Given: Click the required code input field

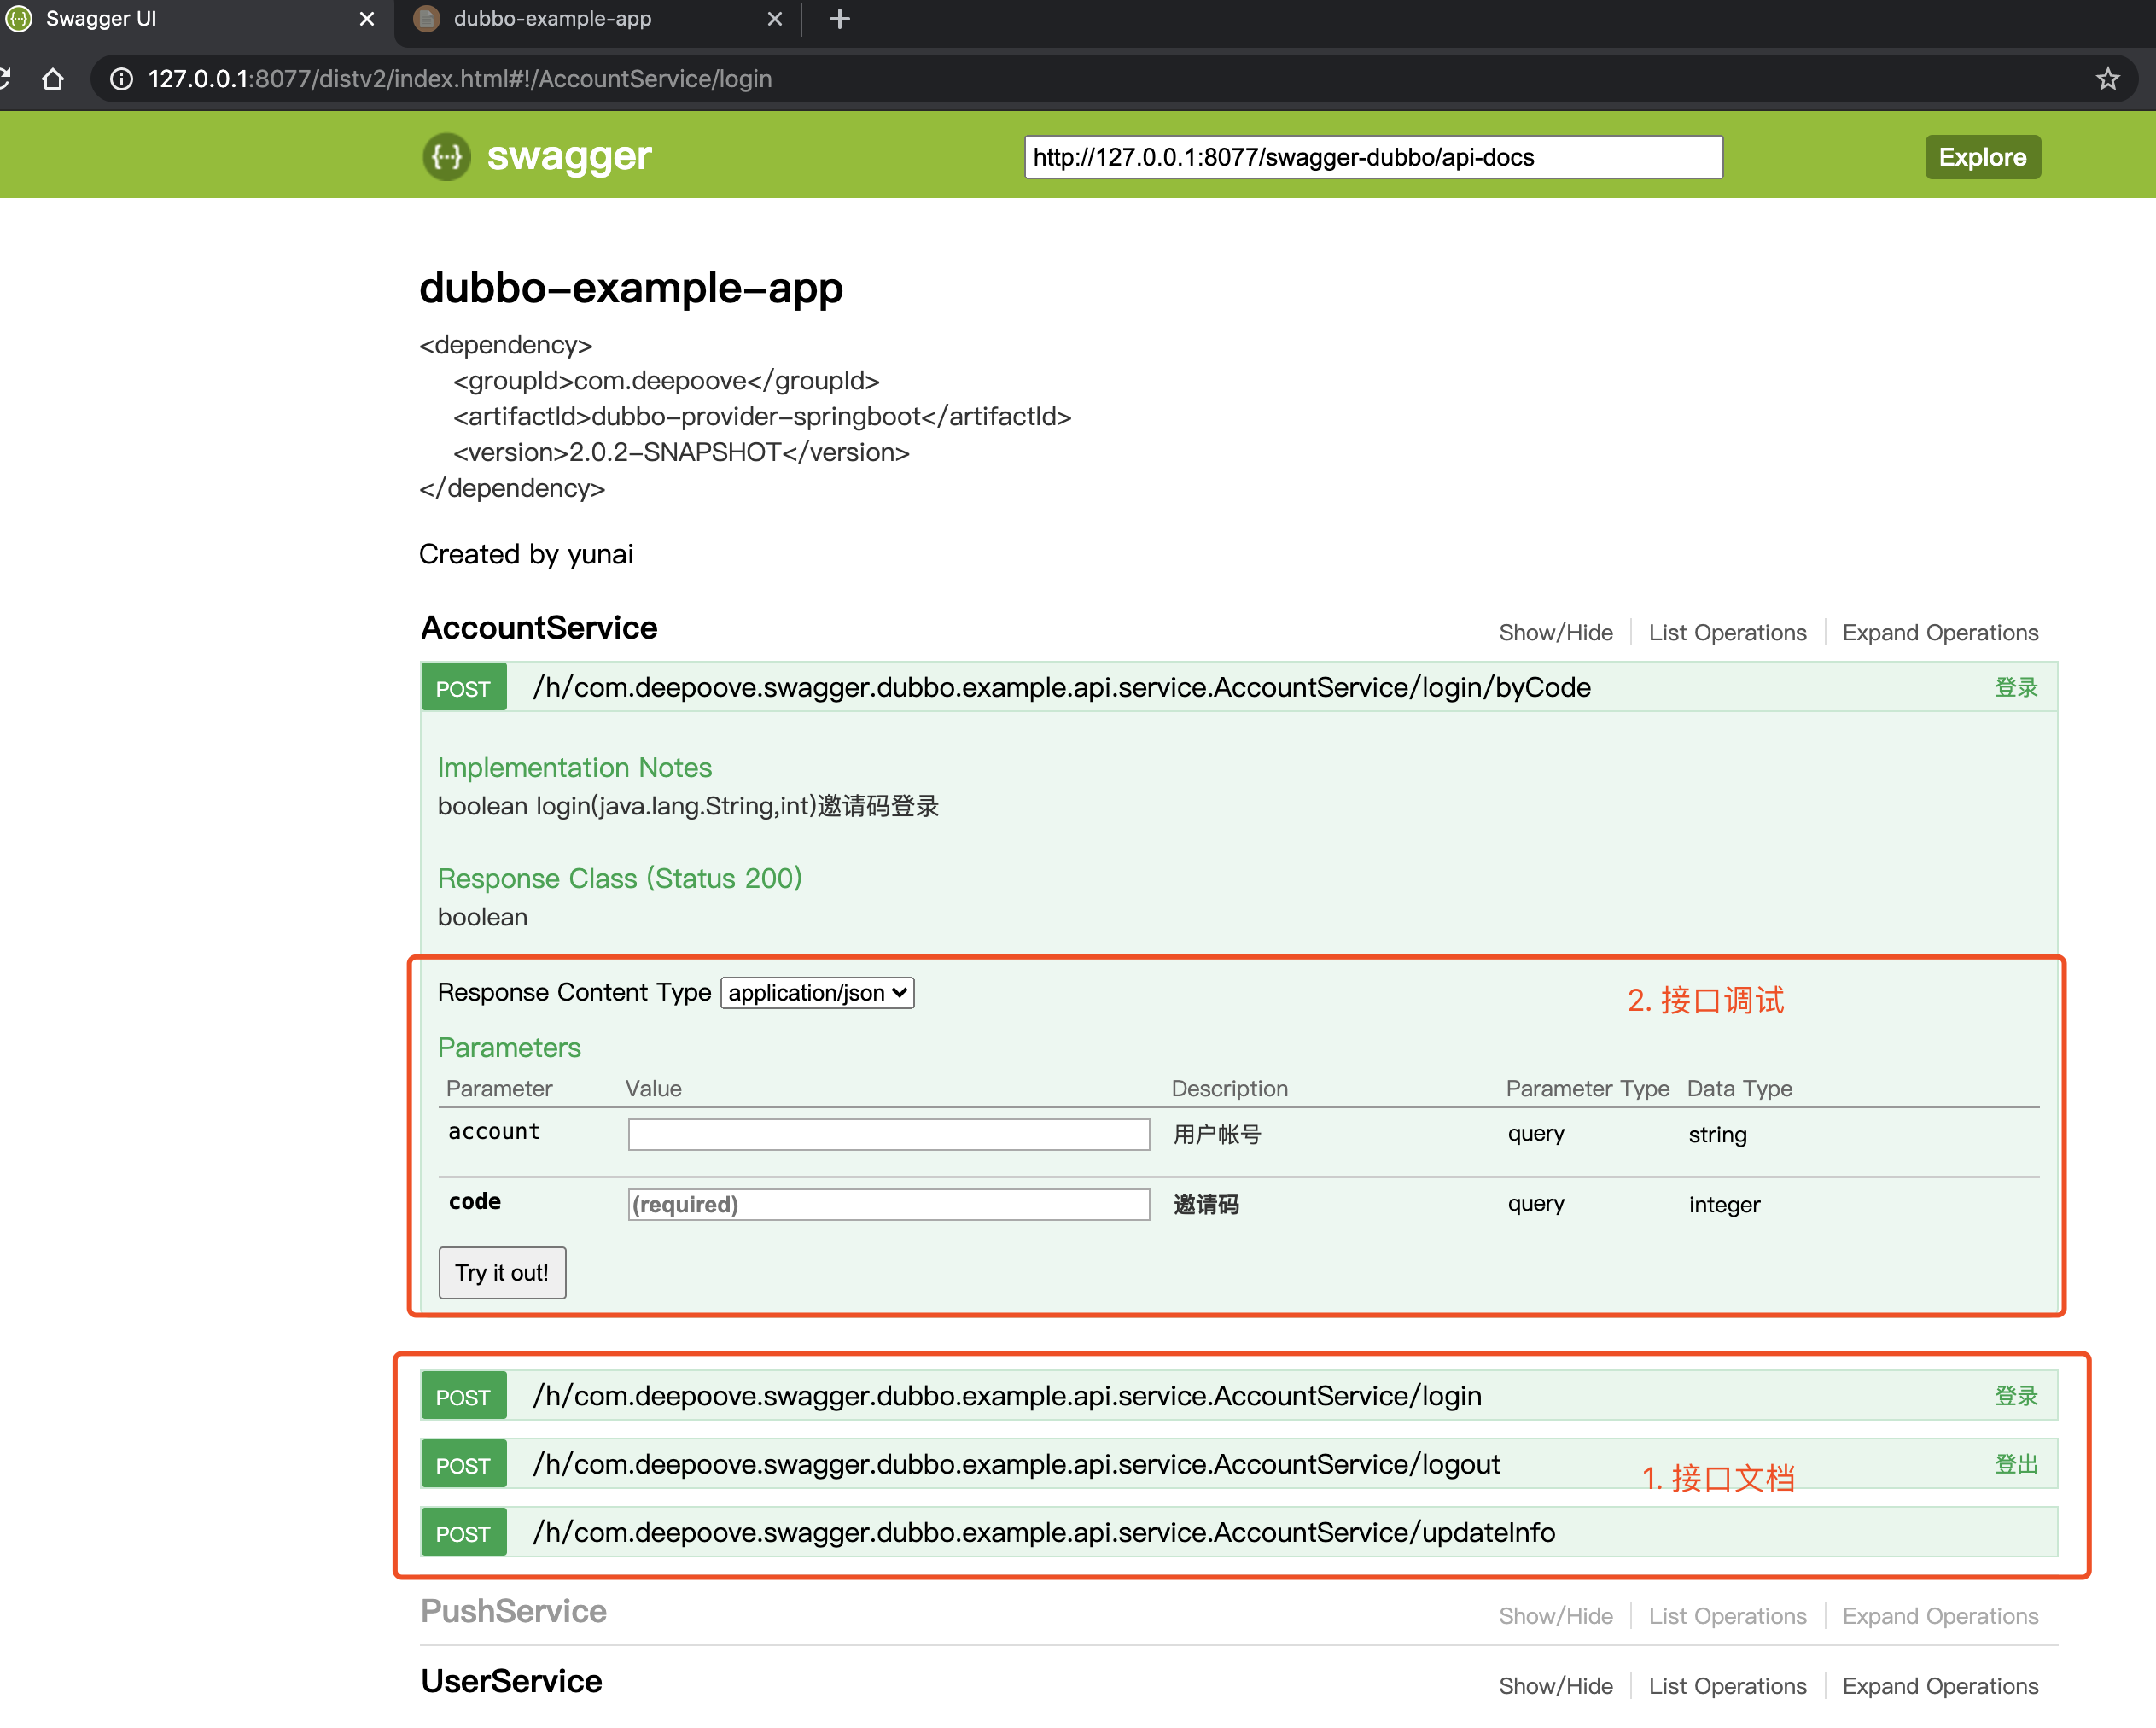Looking at the screenshot, I should click(x=888, y=1205).
